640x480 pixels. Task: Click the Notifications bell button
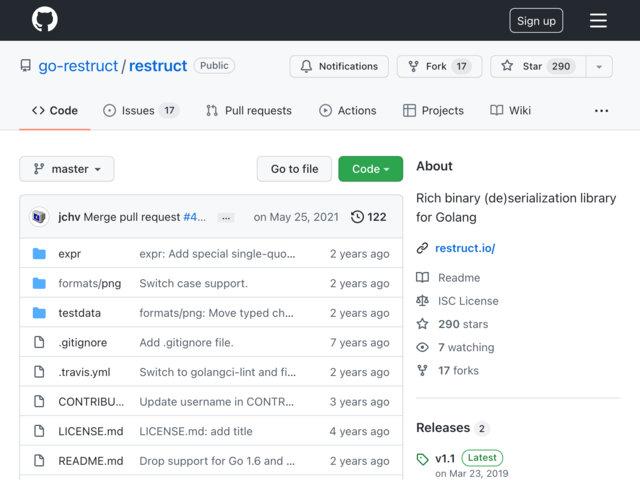click(x=339, y=66)
